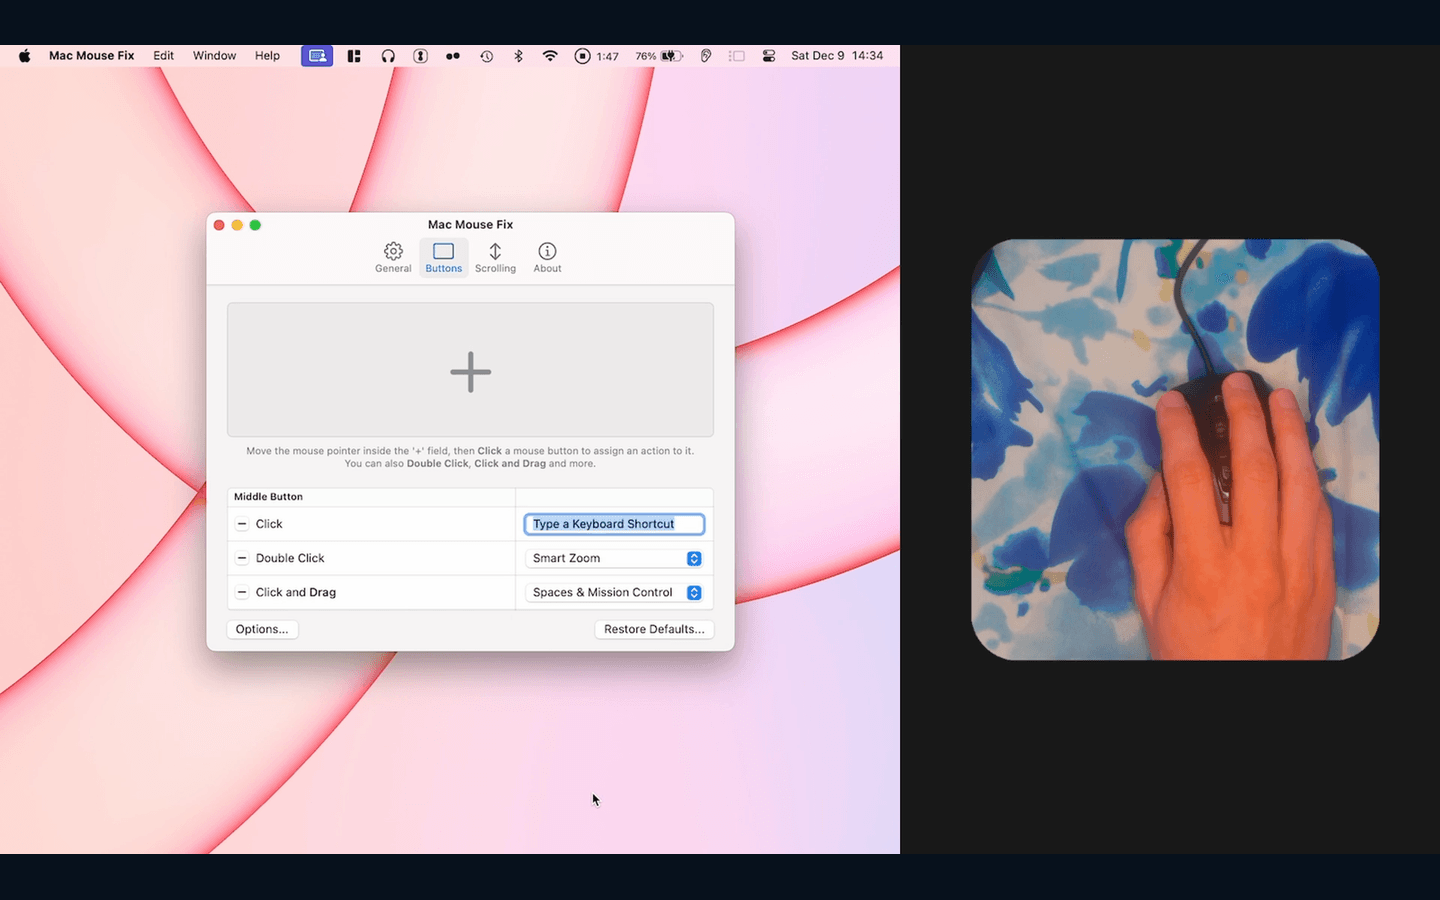Screen dimensions: 1440x900
Task: Click the Middle Button header
Action: [268, 496]
